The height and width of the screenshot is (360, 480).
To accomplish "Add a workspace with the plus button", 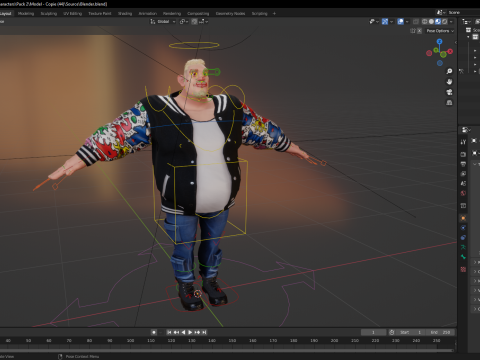I will pyautogui.click(x=274, y=13).
